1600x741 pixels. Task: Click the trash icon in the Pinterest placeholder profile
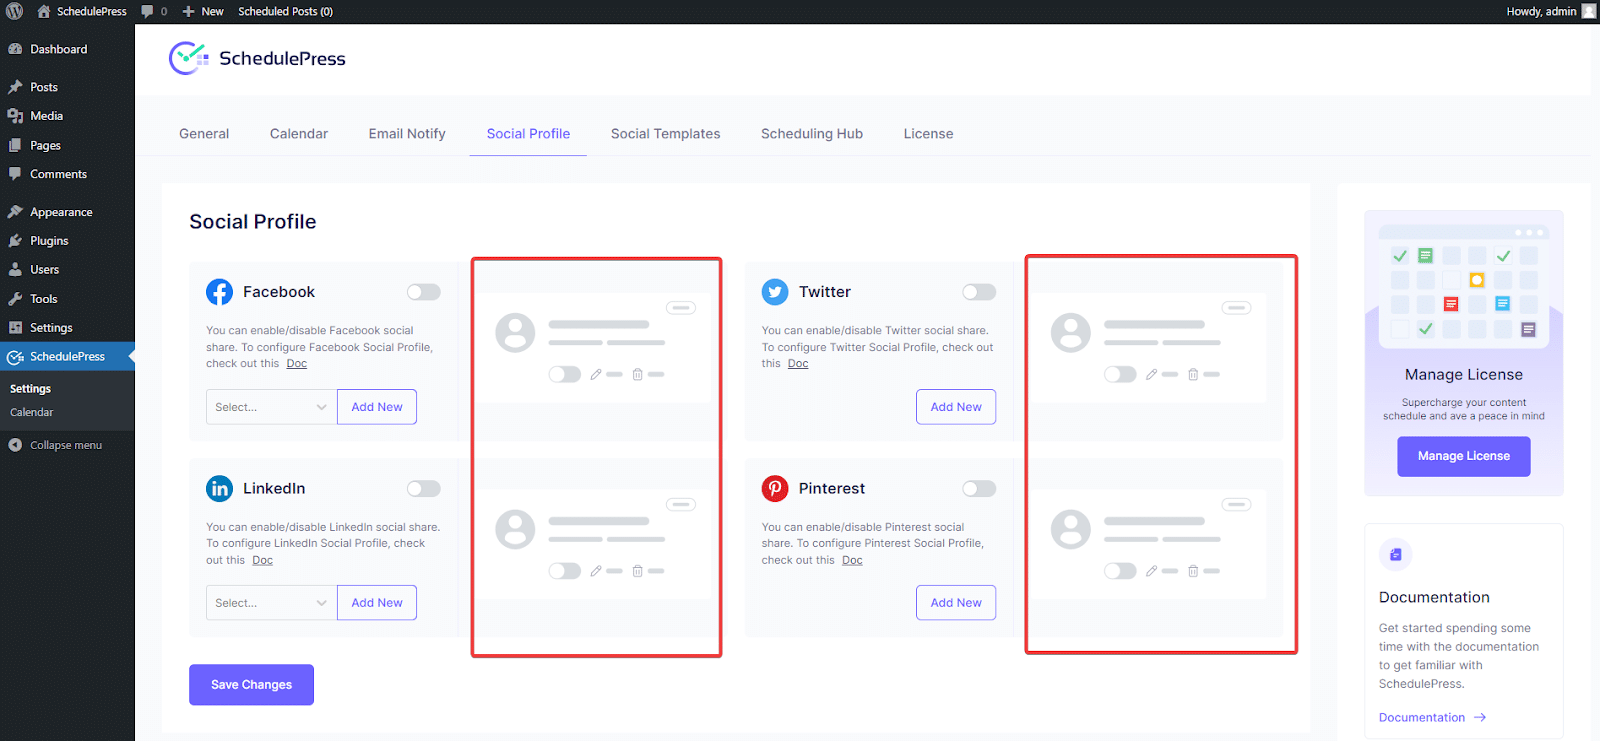point(1193,571)
